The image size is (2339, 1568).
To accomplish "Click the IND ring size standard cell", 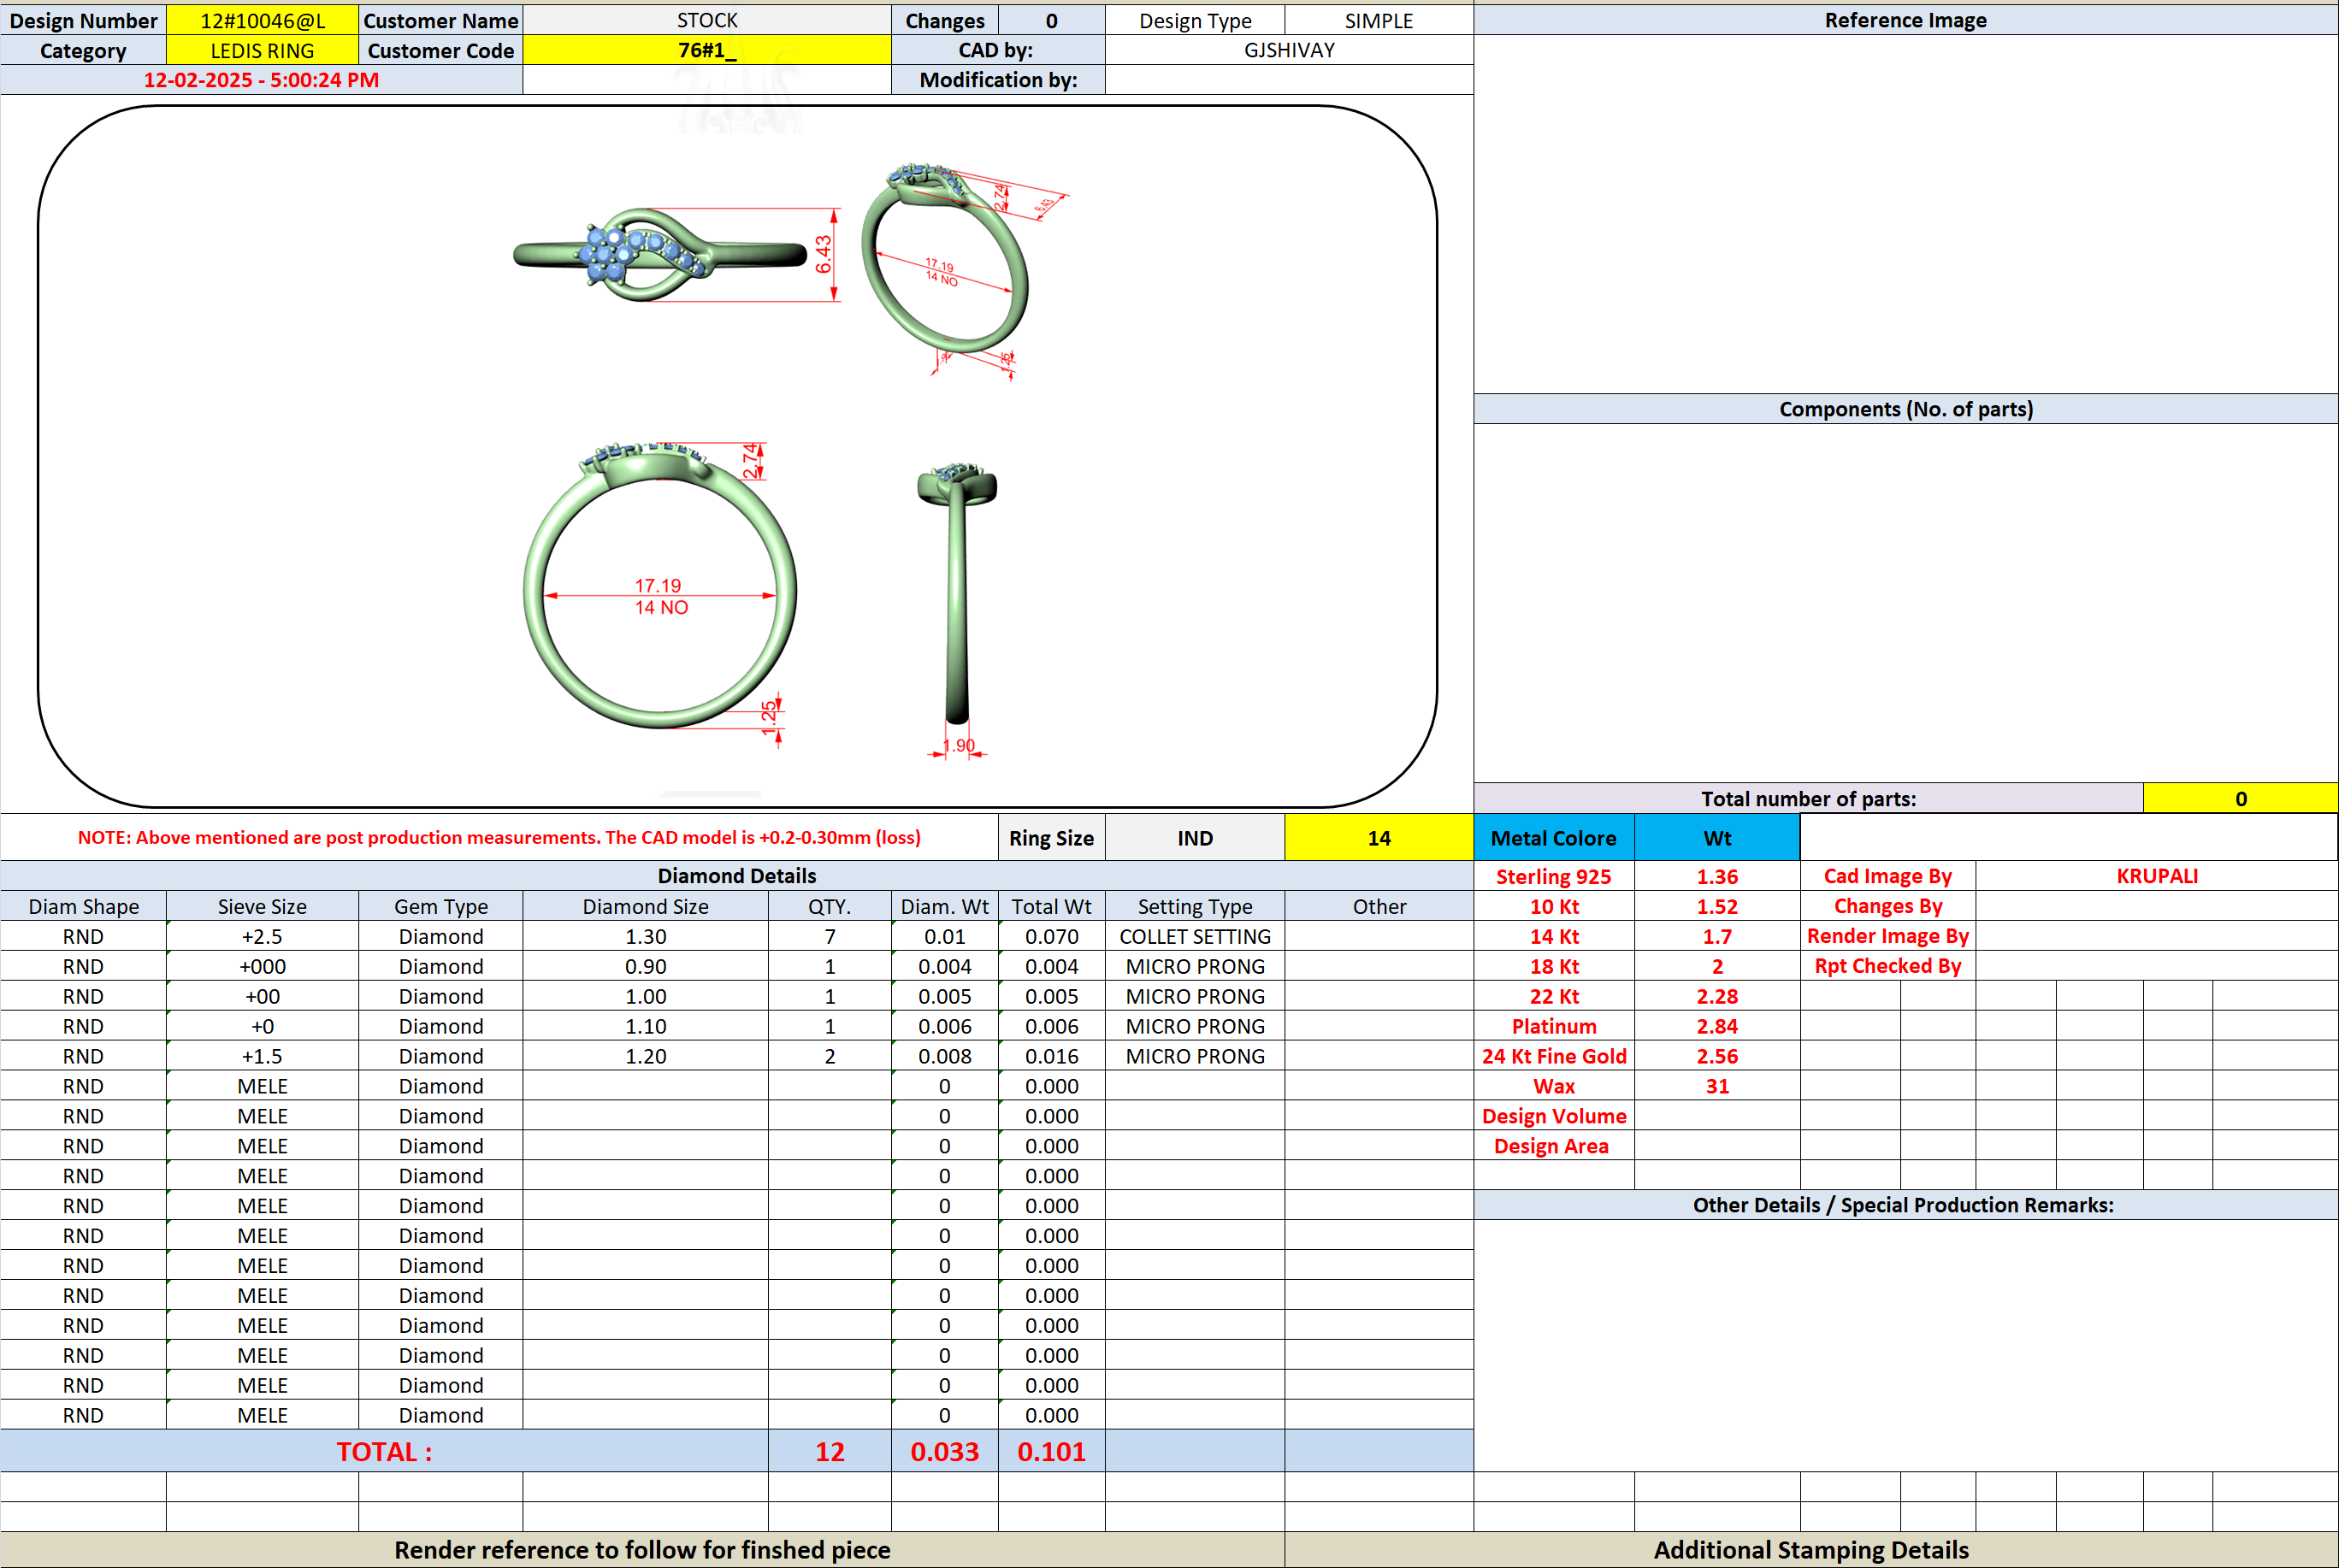I will pos(1195,838).
